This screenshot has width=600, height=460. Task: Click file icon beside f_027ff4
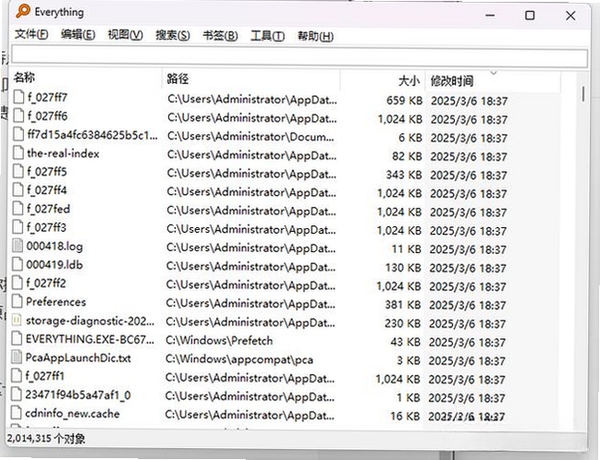click(x=18, y=190)
